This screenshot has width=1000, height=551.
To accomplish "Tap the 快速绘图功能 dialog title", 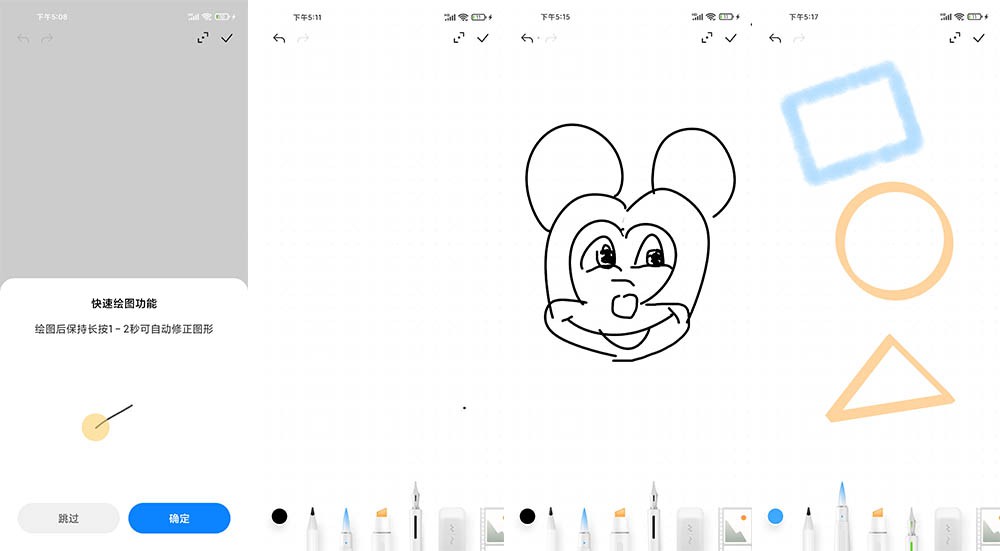I will click(x=124, y=304).
